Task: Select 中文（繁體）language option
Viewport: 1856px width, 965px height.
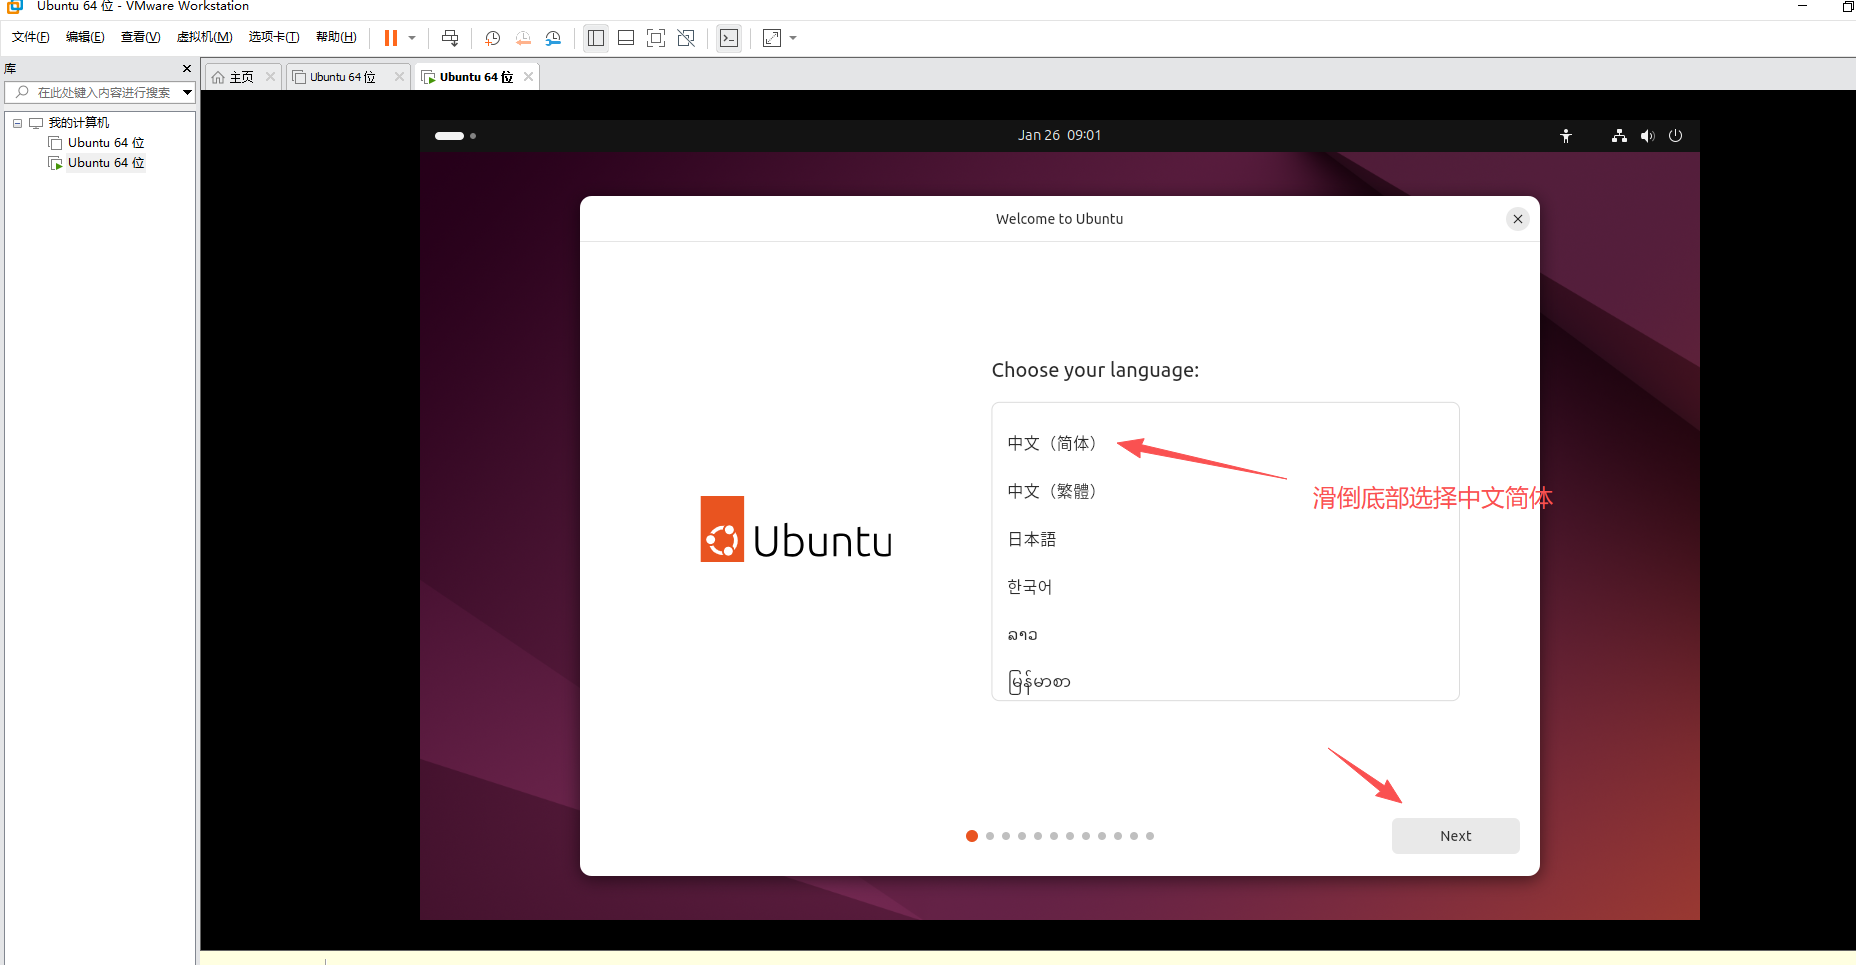Action: pyautogui.click(x=1225, y=491)
